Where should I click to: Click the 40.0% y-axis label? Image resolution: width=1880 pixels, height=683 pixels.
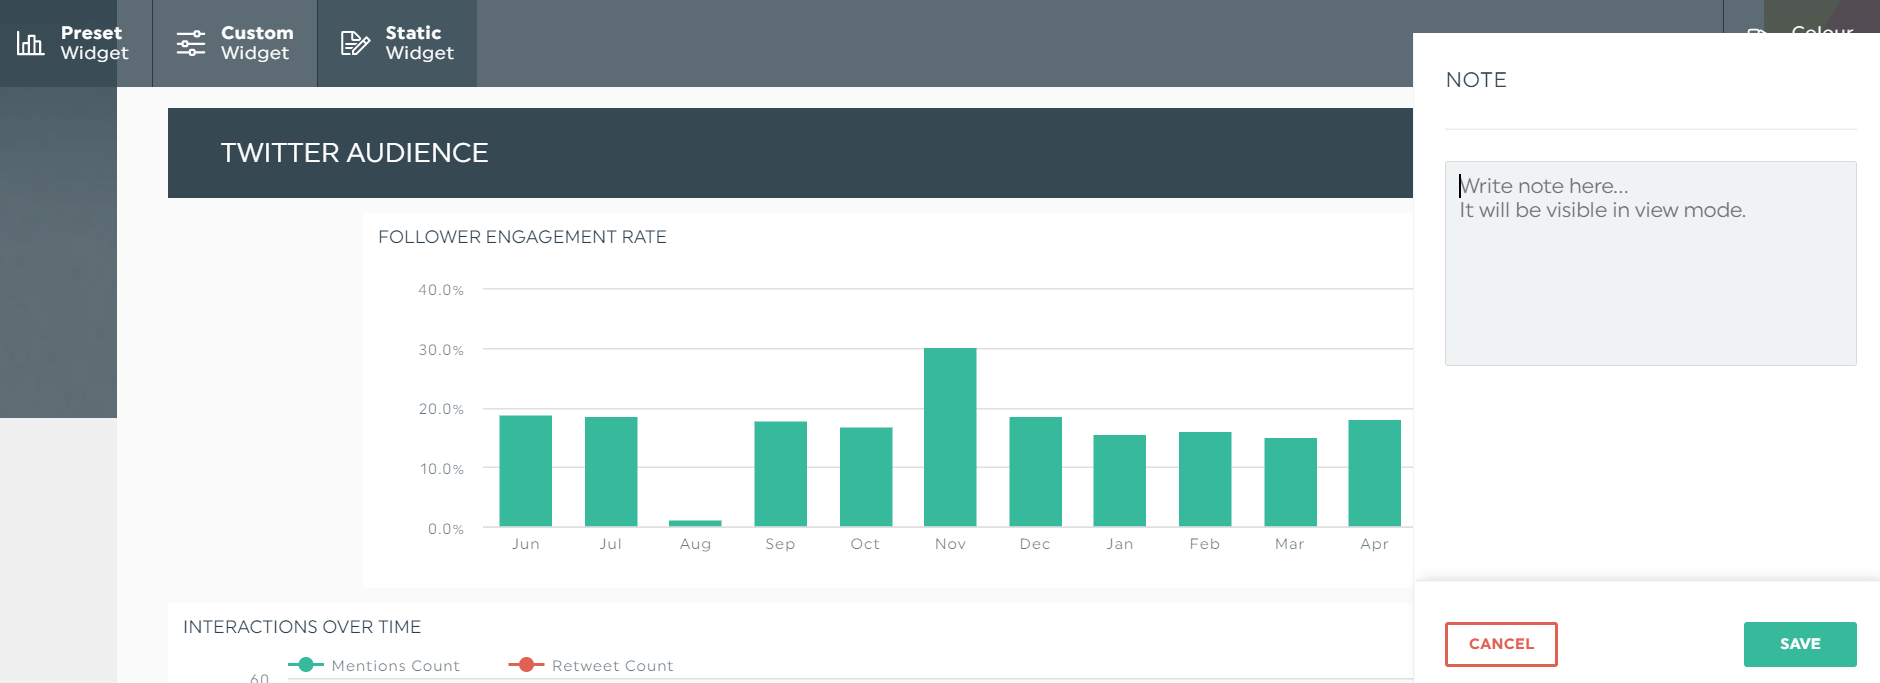(441, 290)
